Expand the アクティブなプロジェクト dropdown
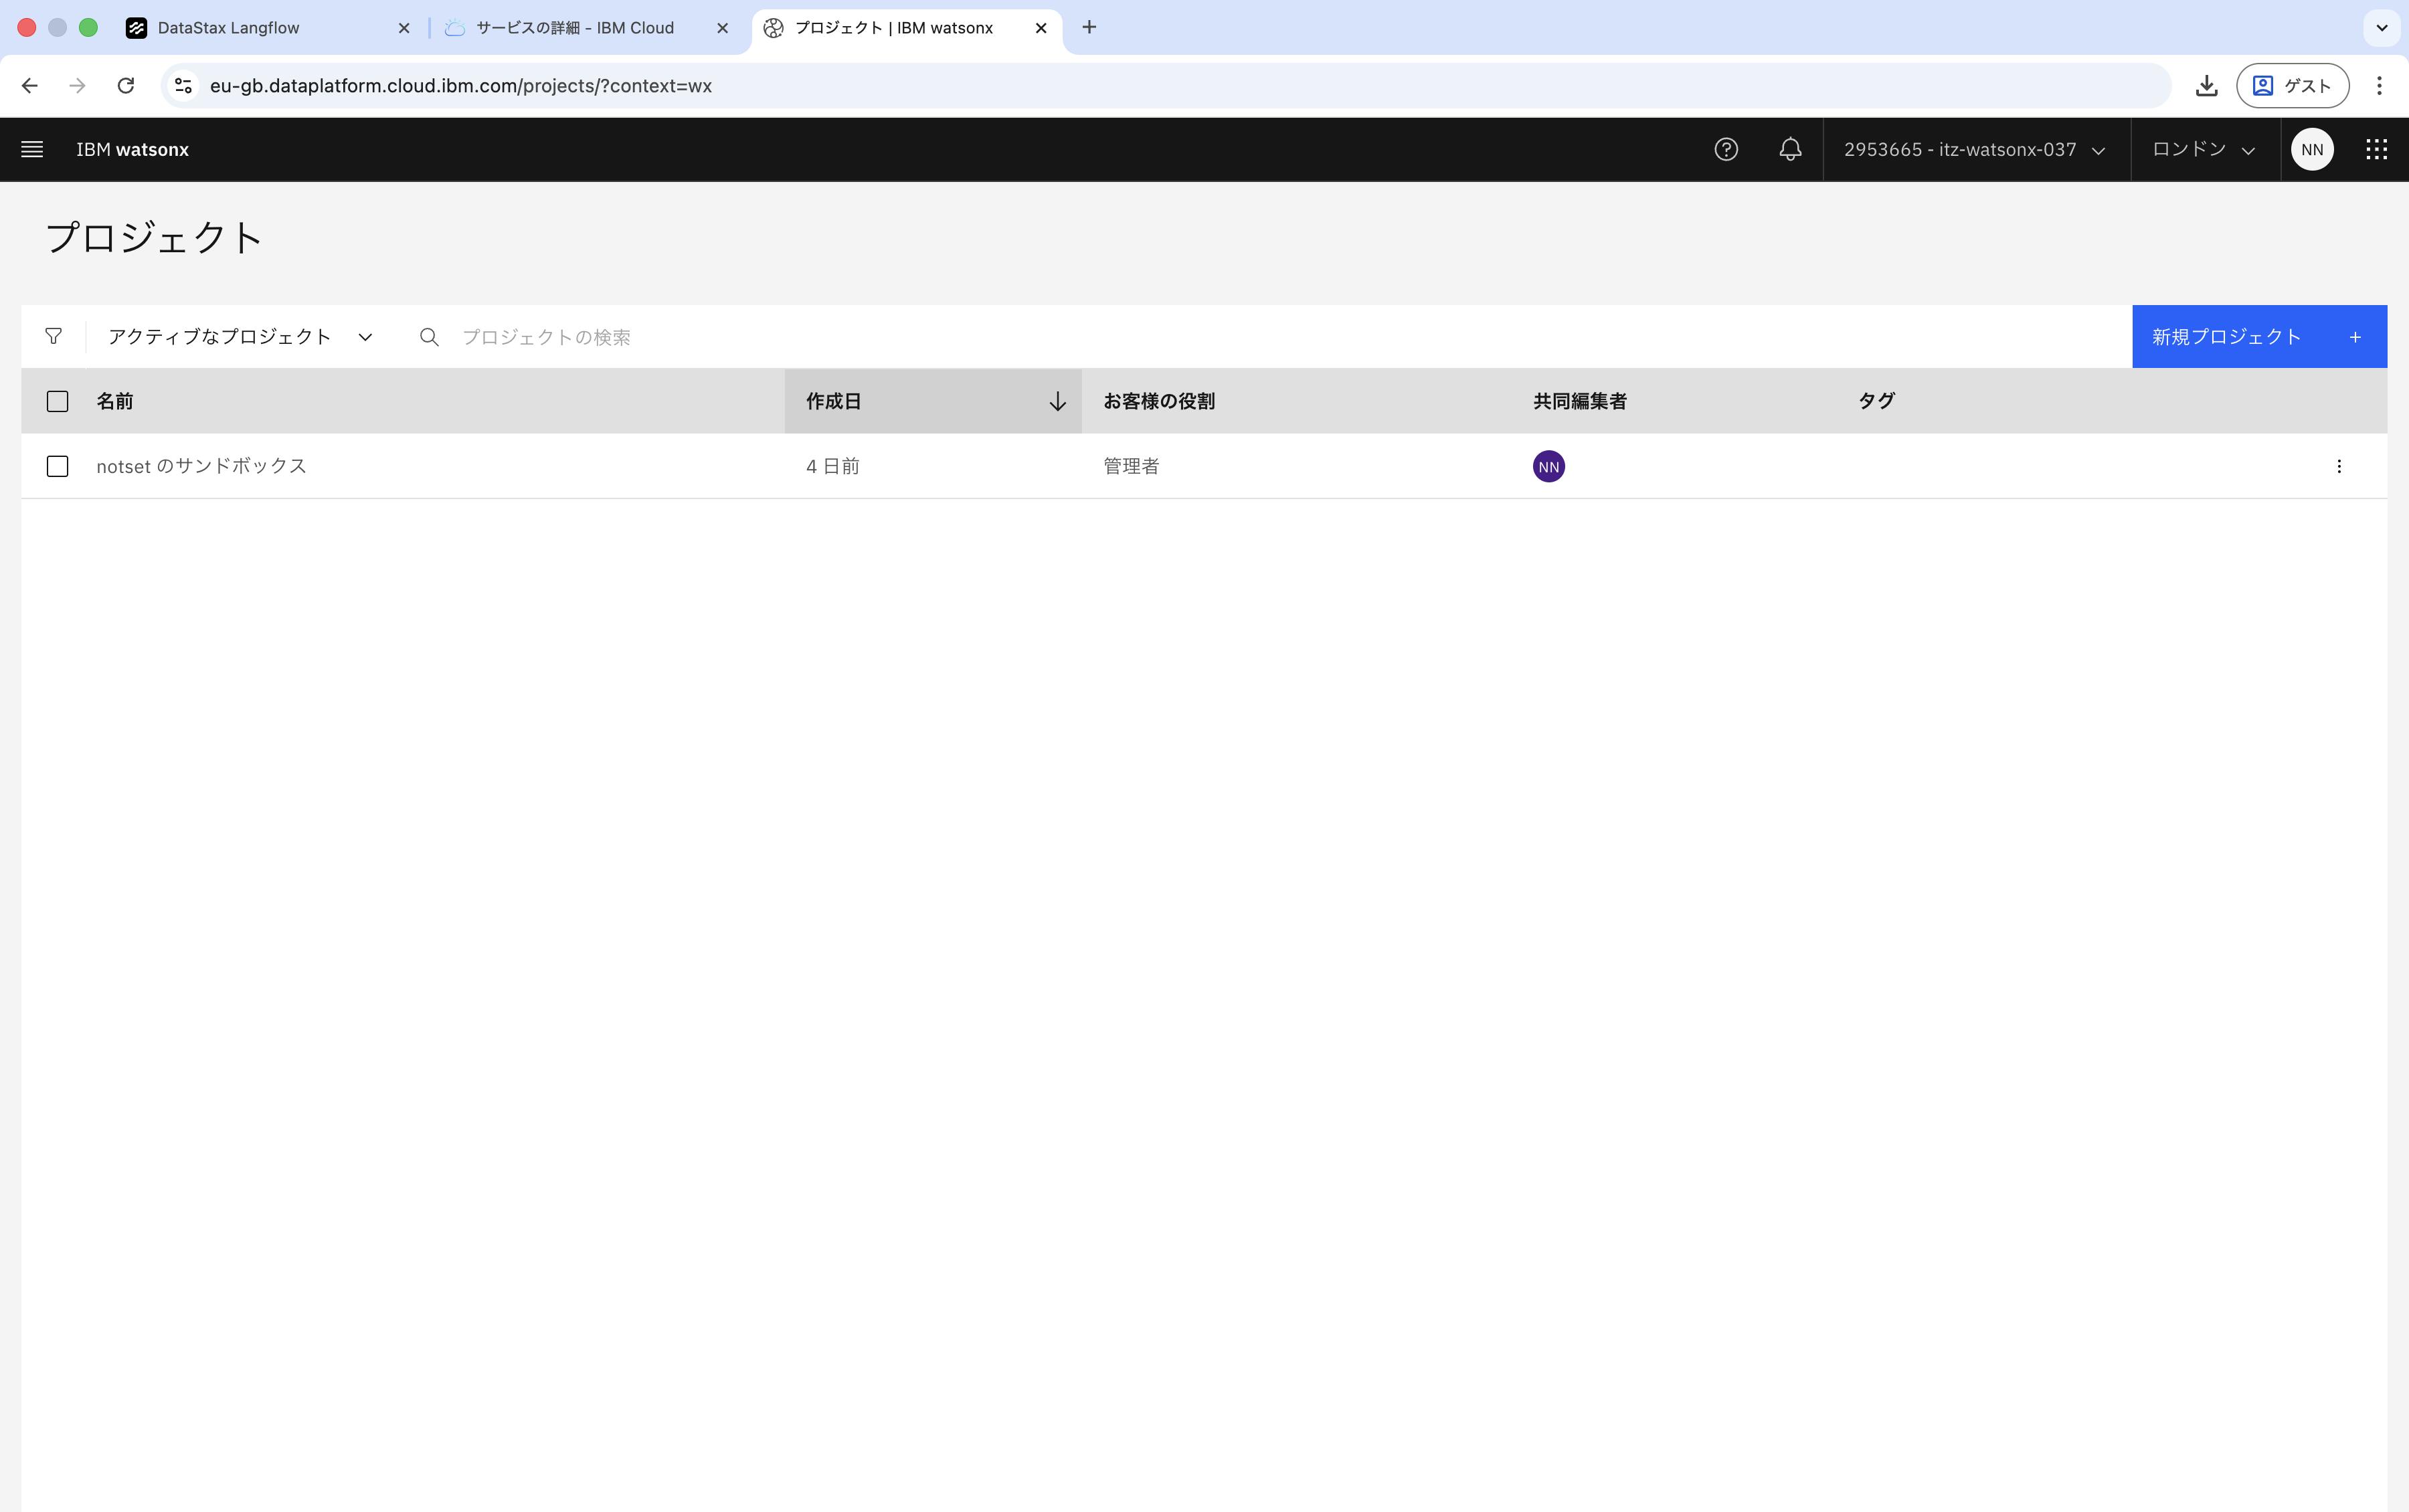The width and height of the screenshot is (2409, 1512). pyautogui.click(x=240, y=337)
